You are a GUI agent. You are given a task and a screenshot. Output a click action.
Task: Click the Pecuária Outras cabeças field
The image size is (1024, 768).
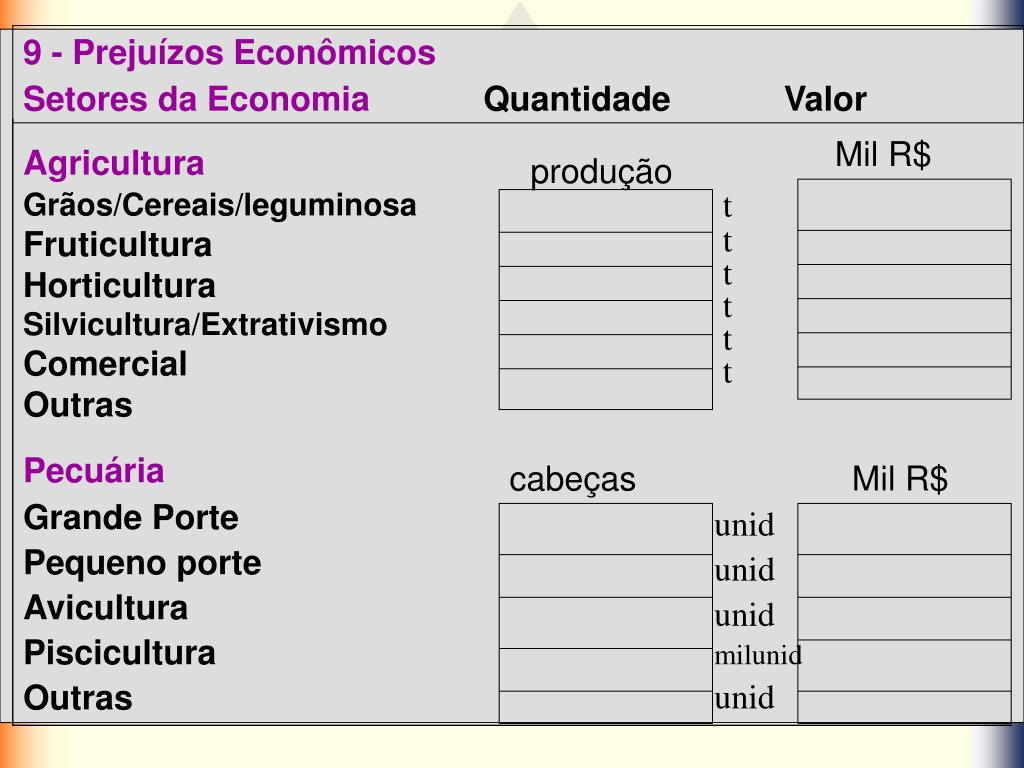(605, 707)
